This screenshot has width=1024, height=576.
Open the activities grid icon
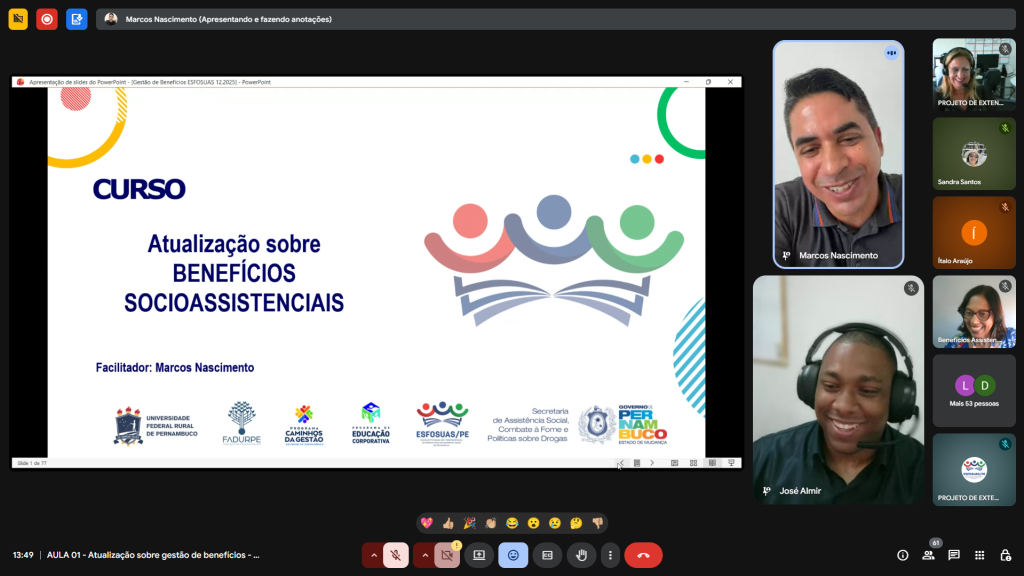(x=979, y=555)
